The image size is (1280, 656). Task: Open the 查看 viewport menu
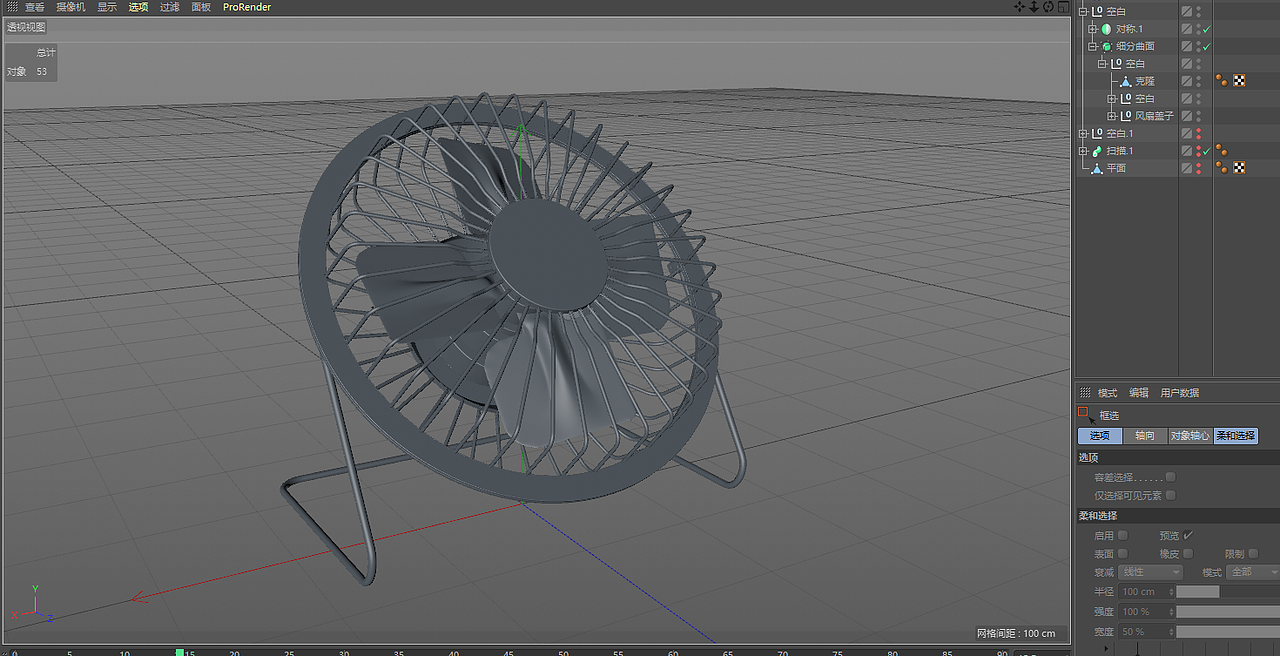35,7
